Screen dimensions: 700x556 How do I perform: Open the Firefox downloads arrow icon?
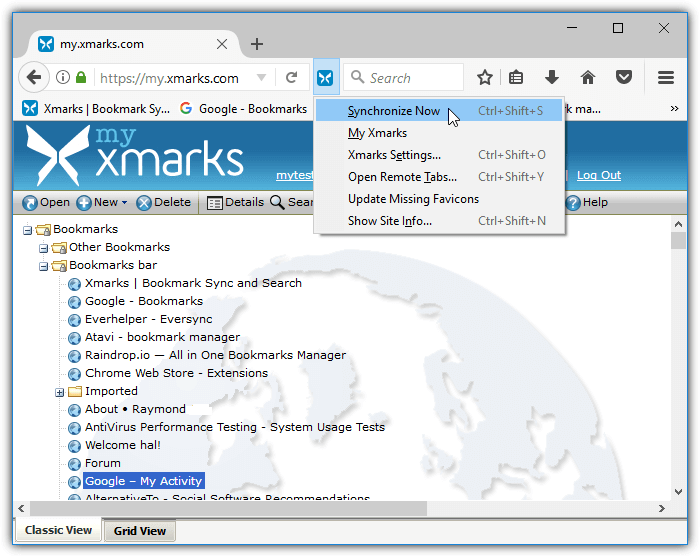click(551, 78)
